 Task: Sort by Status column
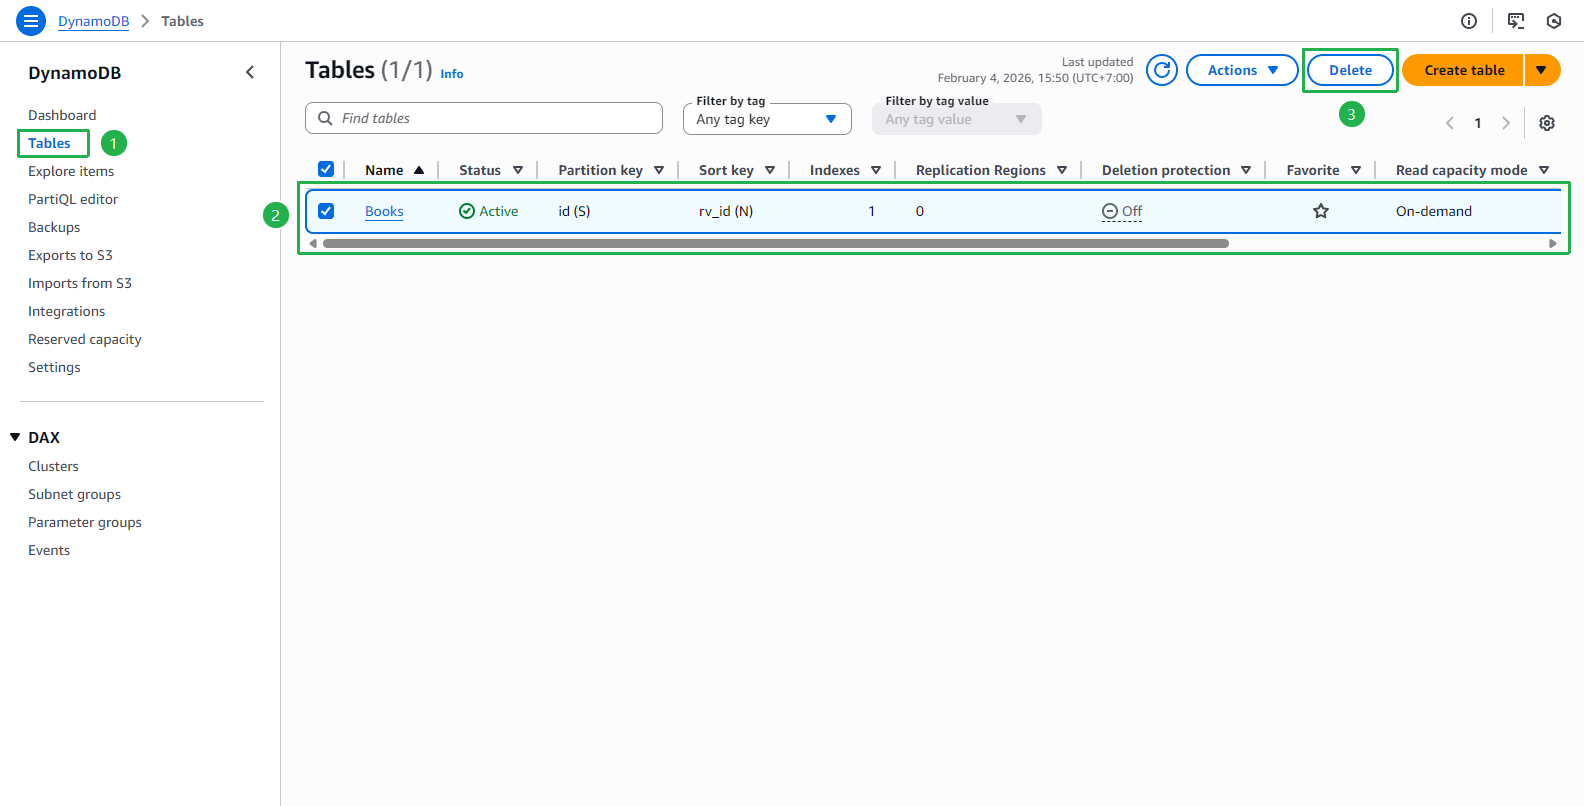(518, 170)
